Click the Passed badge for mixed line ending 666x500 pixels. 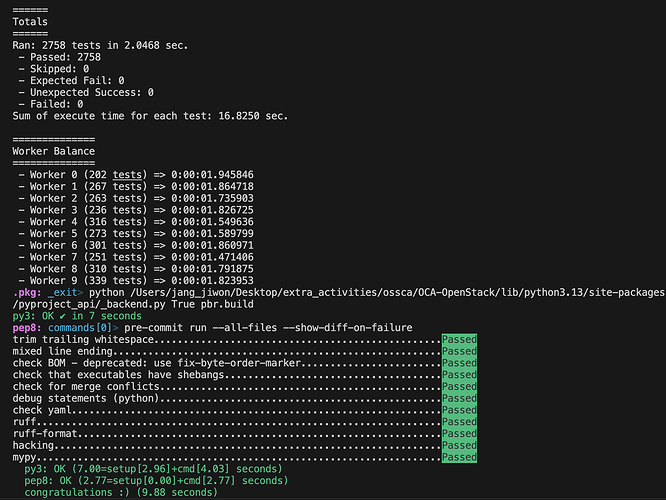459,352
